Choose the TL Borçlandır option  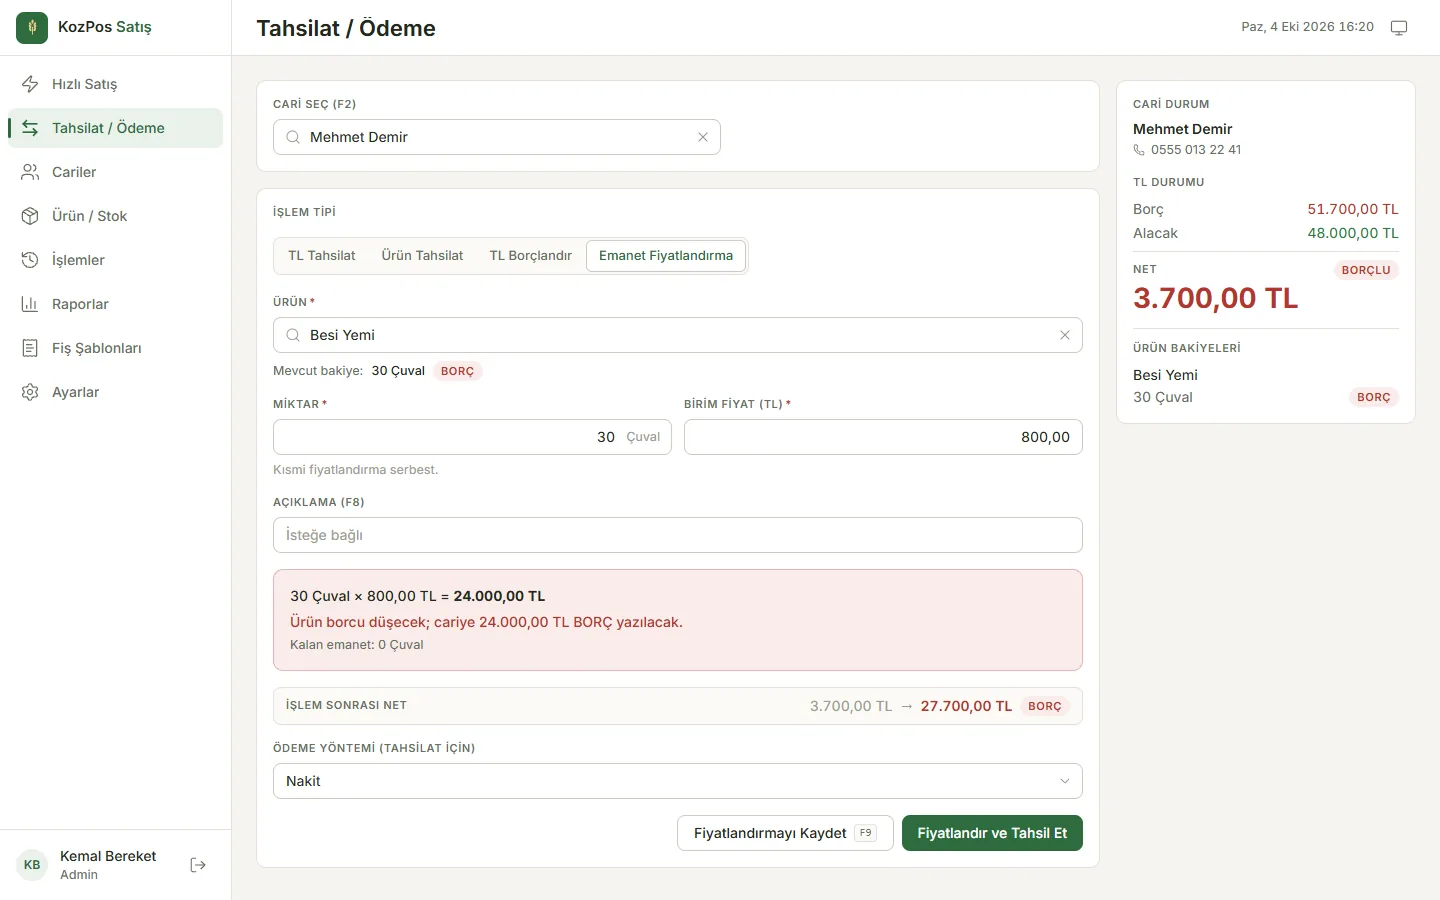coord(530,256)
